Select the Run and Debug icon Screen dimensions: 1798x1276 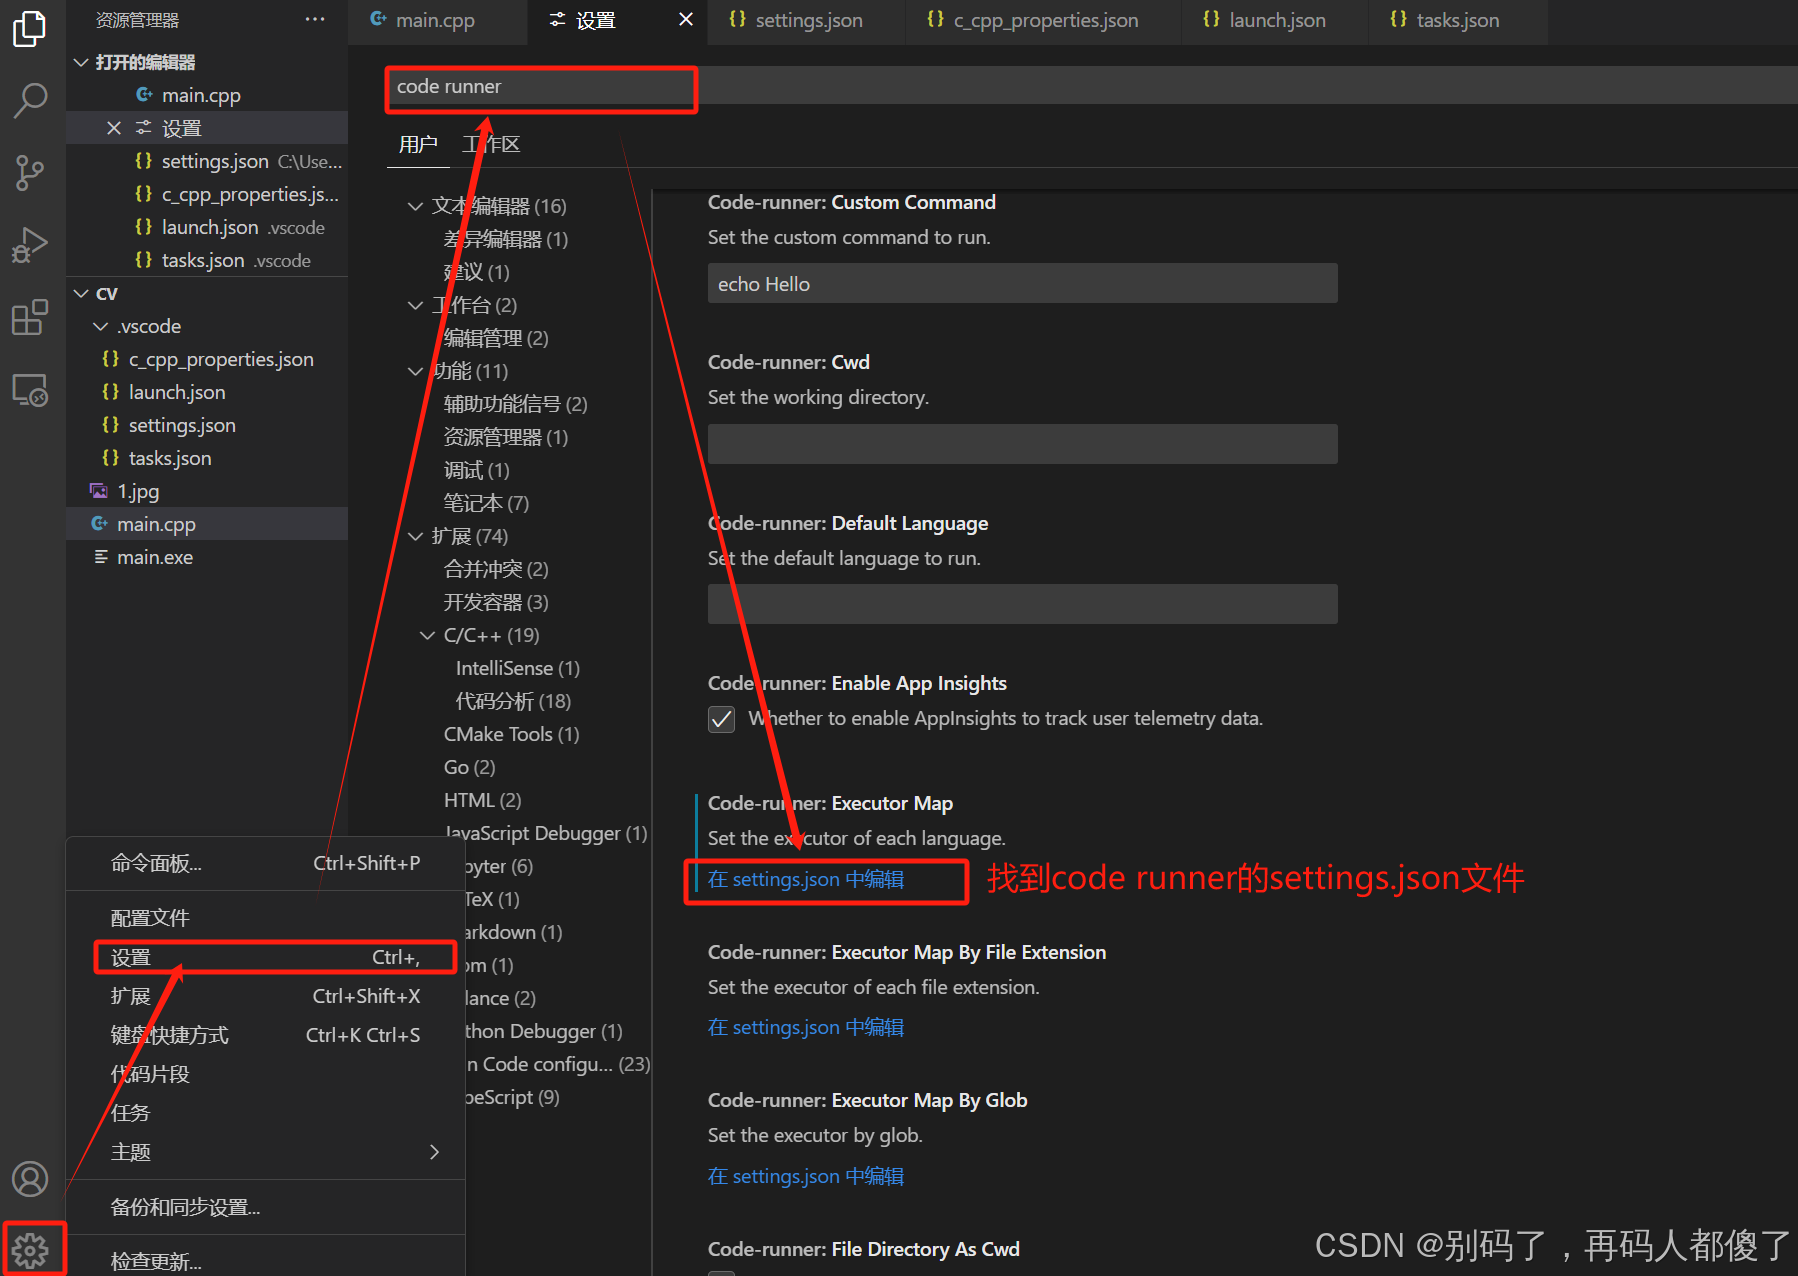coord(31,244)
